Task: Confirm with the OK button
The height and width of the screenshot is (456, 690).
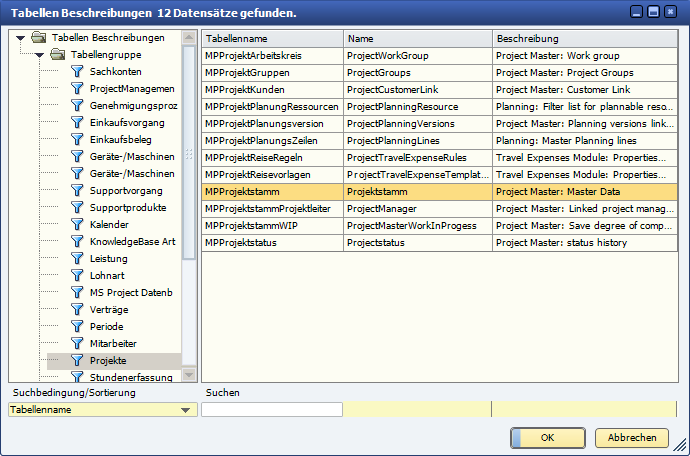Action: point(548,438)
